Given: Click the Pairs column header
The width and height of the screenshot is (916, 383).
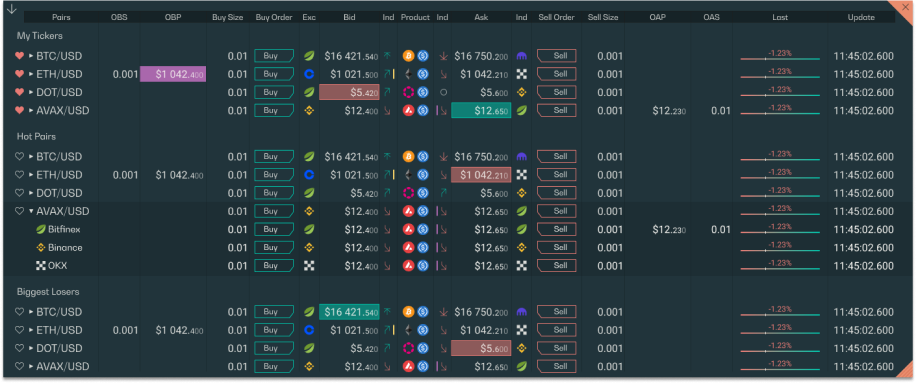Looking at the screenshot, I should [61, 18].
